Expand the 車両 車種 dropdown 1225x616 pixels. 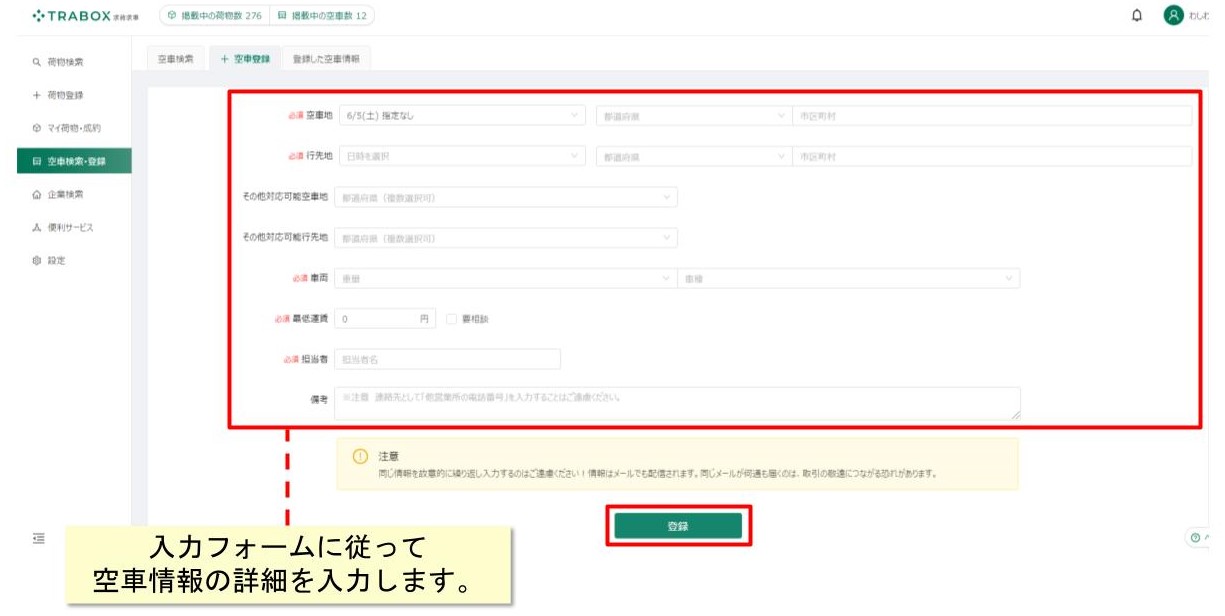849,278
